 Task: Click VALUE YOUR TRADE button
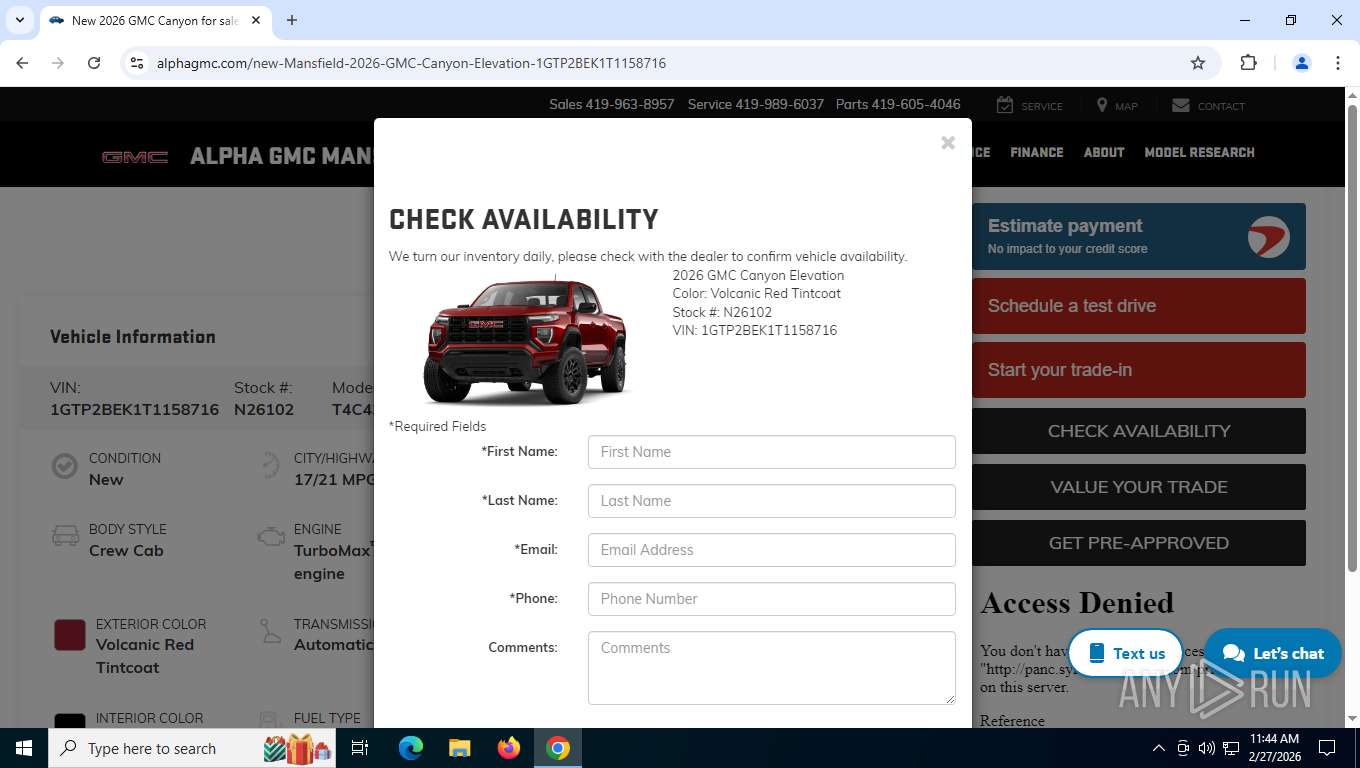1138,487
